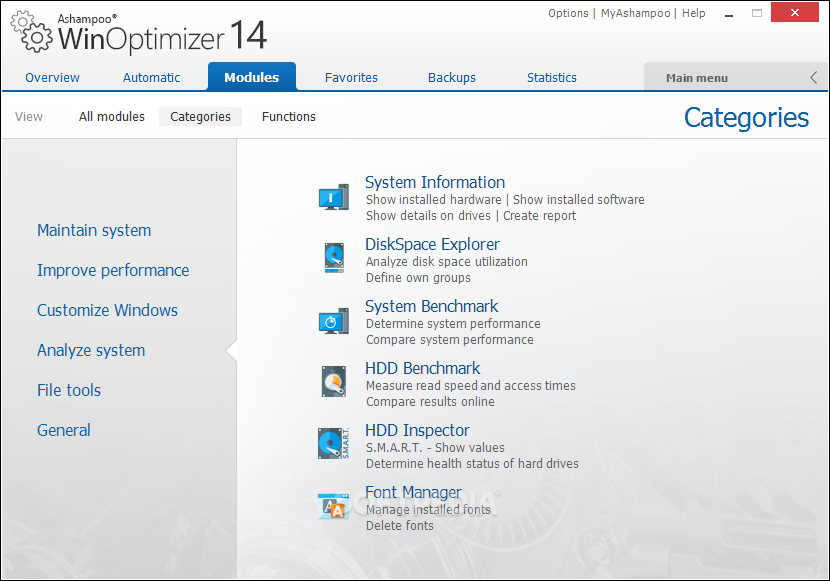Select File tools category
This screenshot has height=581, width=830.
point(69,390)
